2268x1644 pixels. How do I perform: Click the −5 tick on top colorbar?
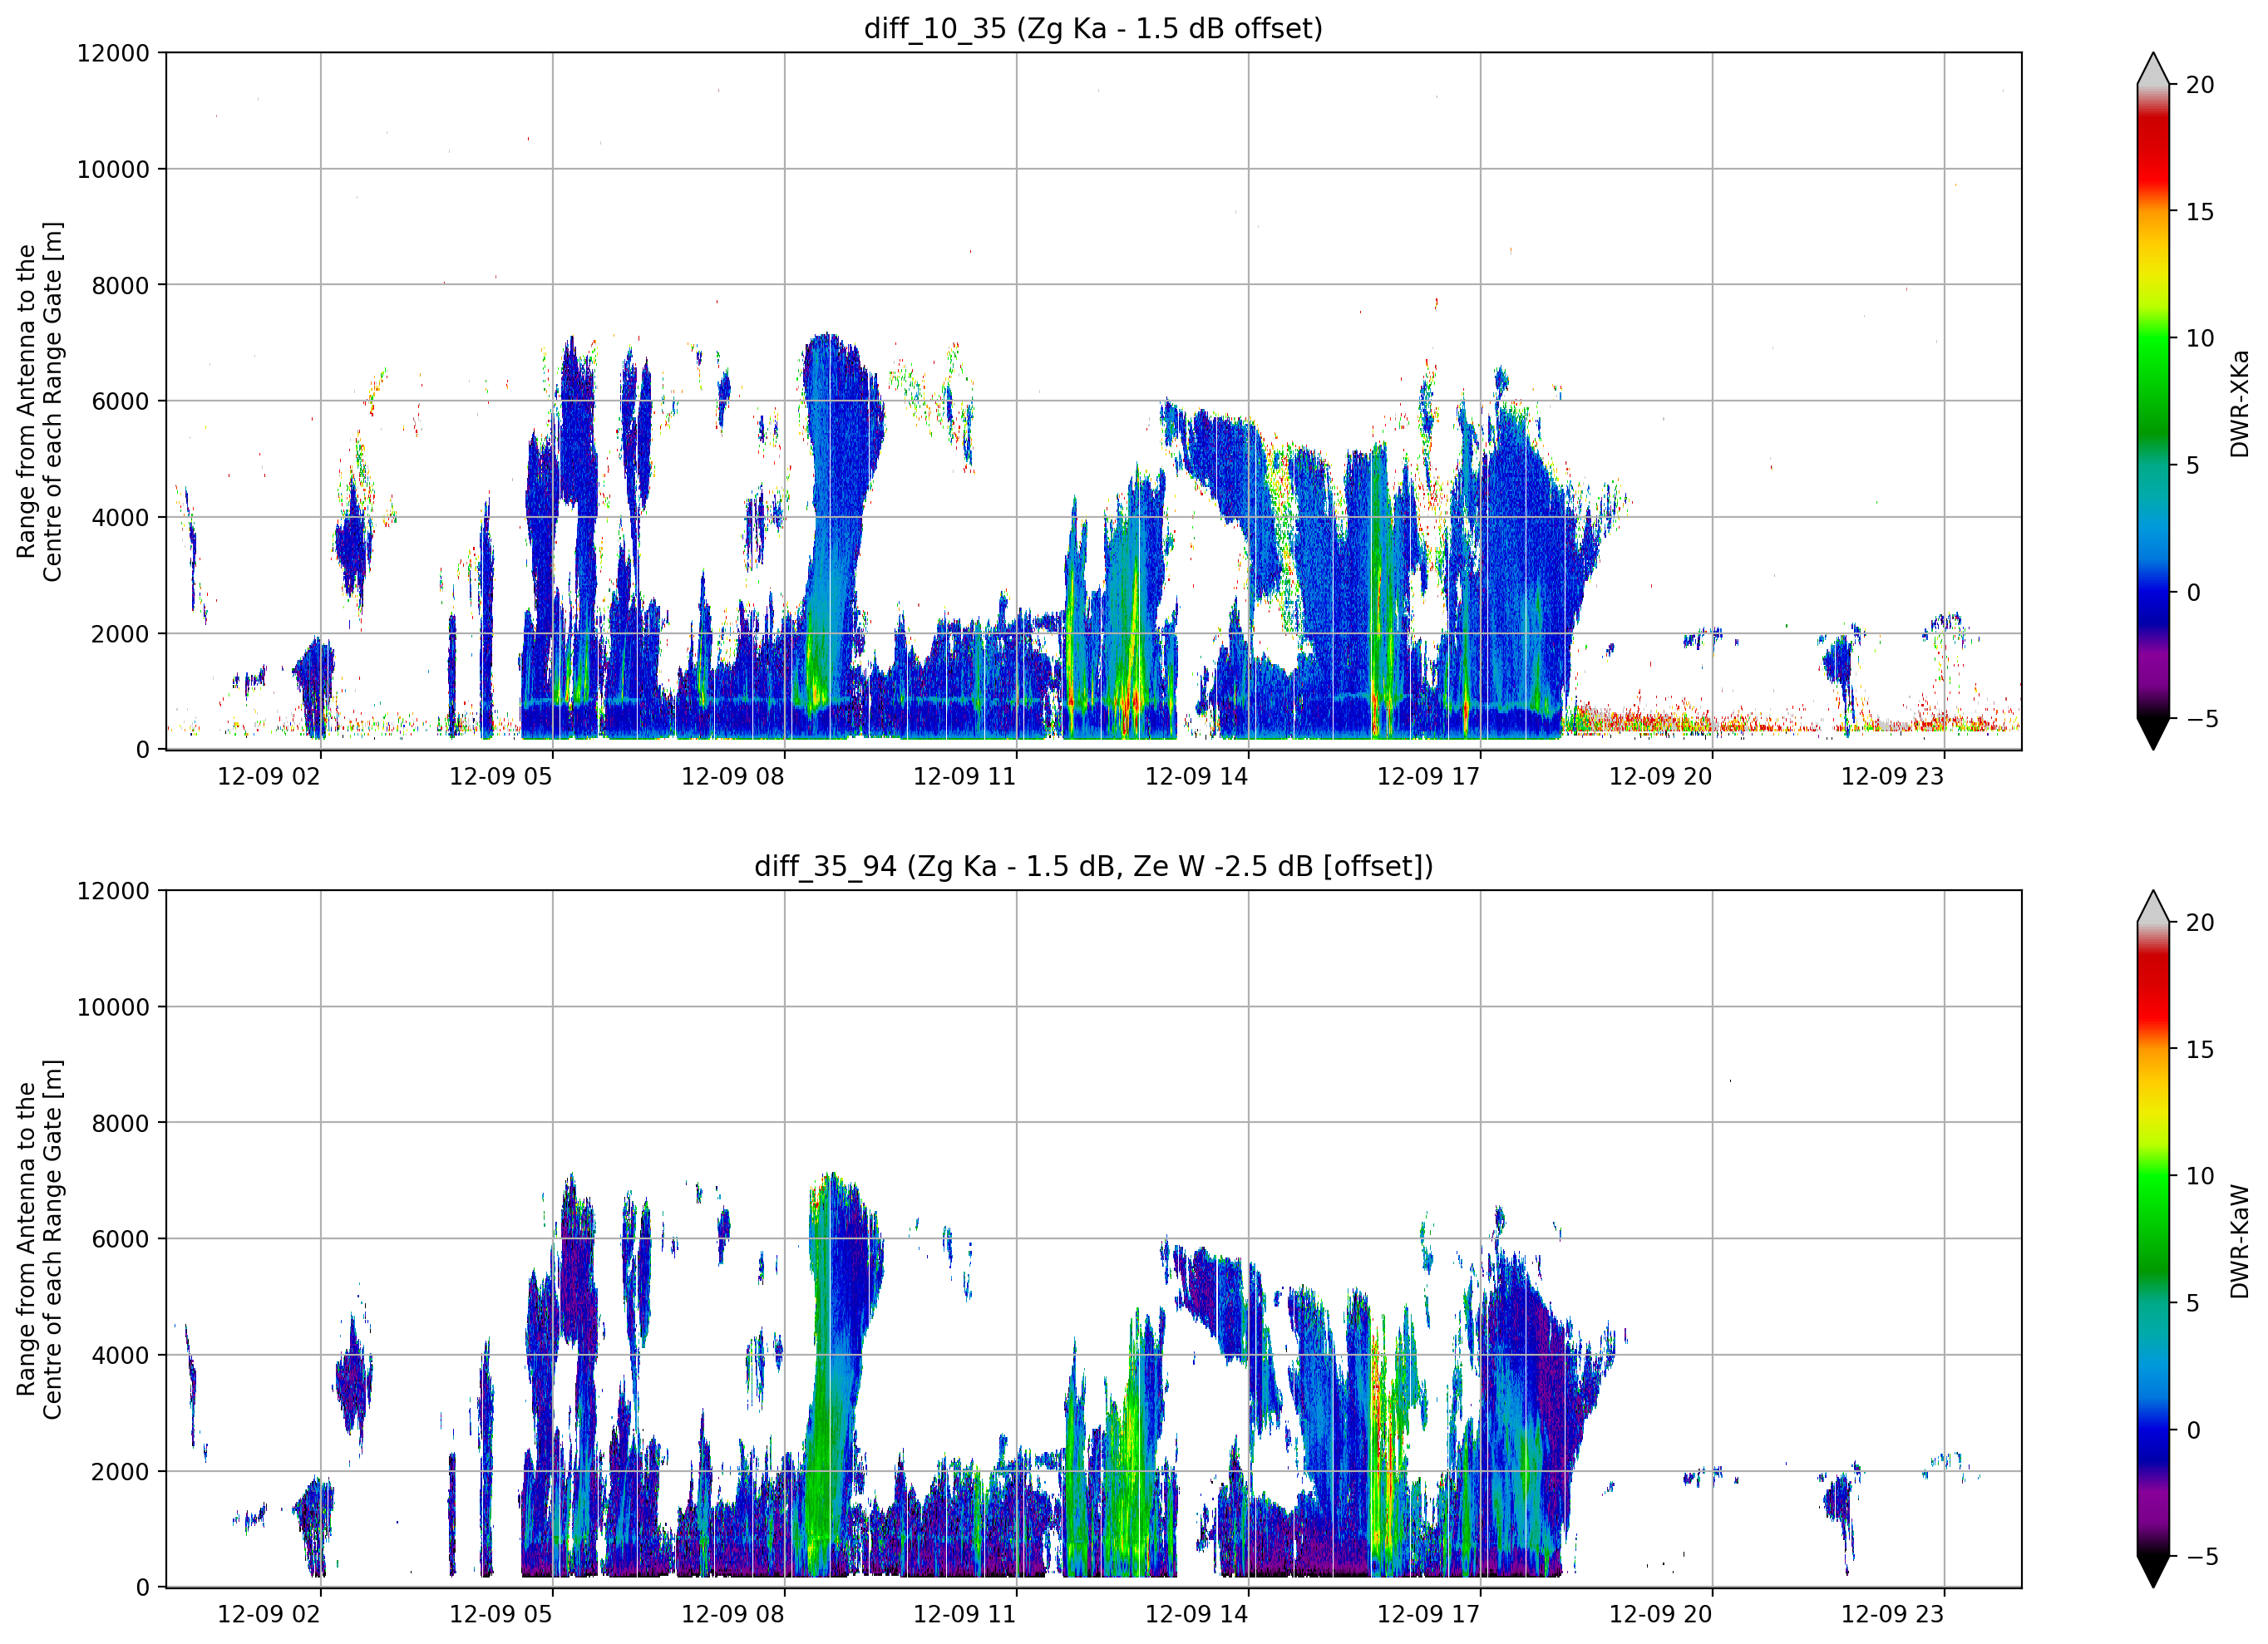tap(2202, 719)
